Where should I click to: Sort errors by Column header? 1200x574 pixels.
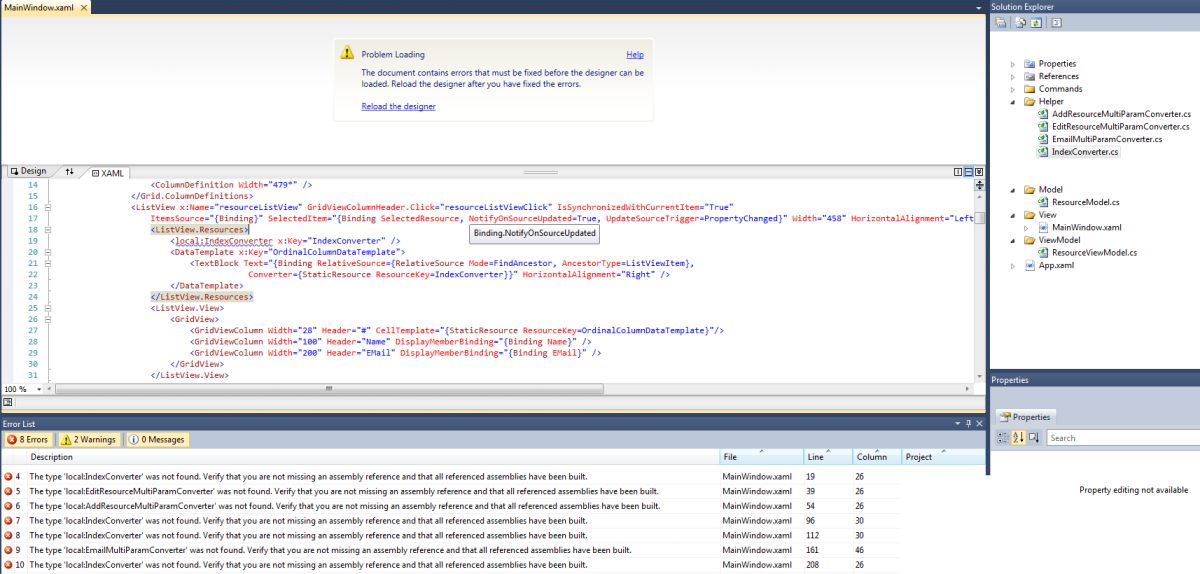tap(877, 457)
